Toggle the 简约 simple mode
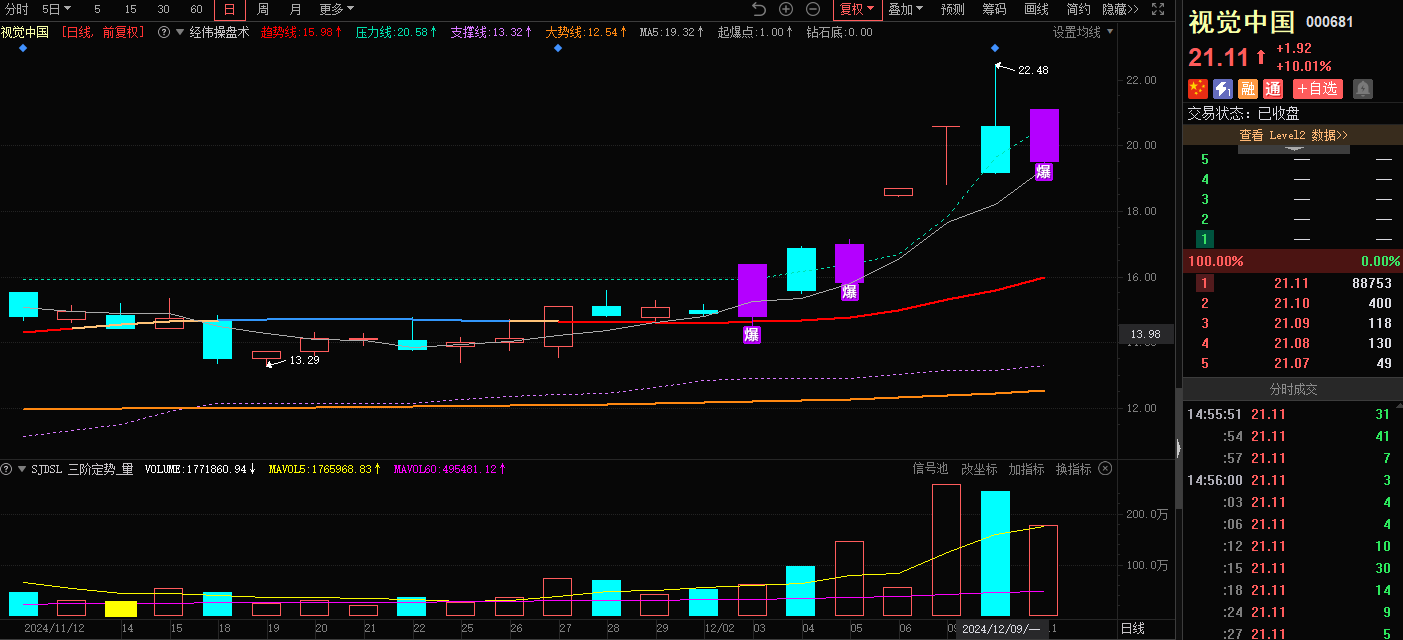 [1078, 9]
